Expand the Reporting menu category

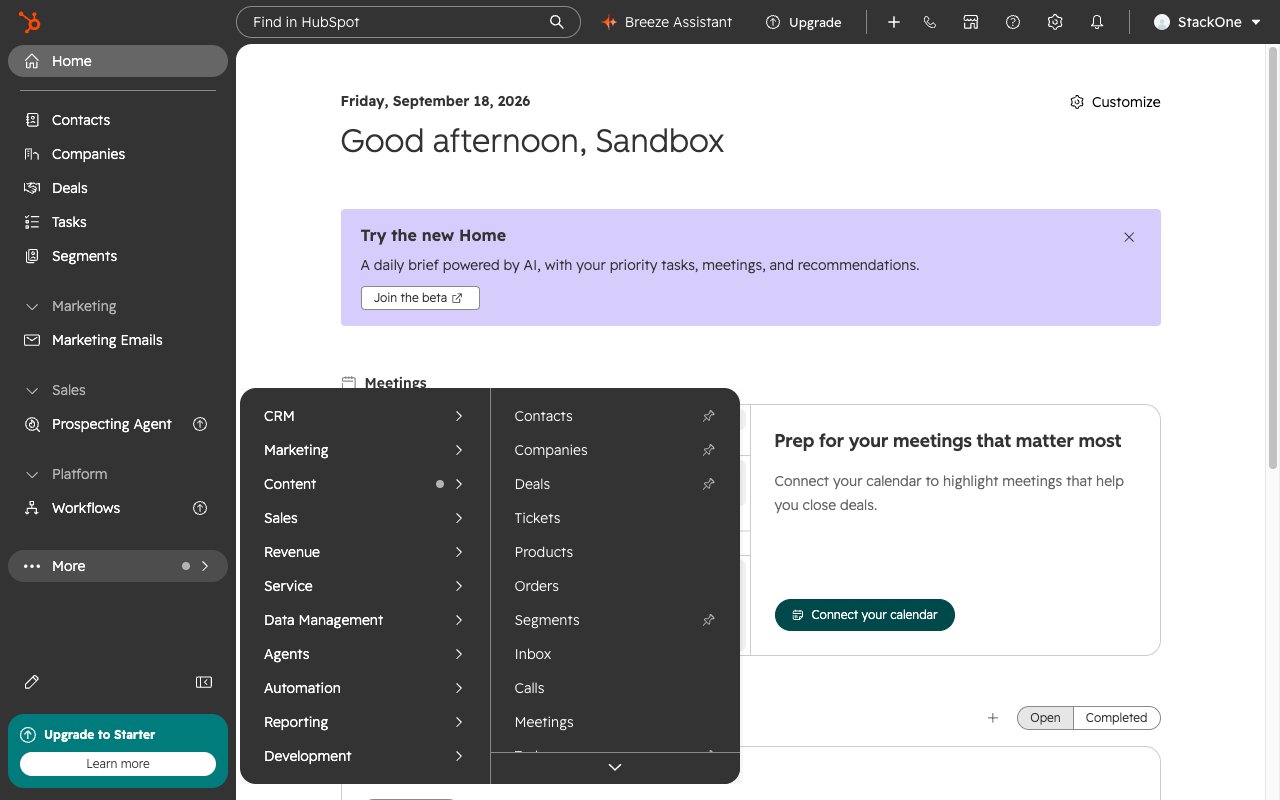click(364, 722)
